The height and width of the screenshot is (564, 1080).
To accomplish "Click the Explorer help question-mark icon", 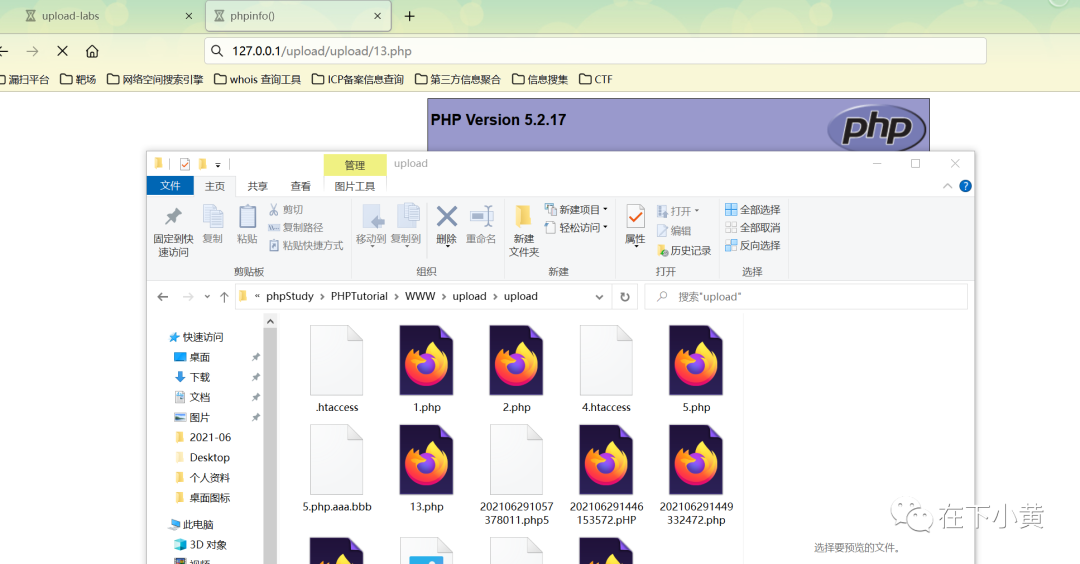I will pyautogui.click(x=966, y=186).
